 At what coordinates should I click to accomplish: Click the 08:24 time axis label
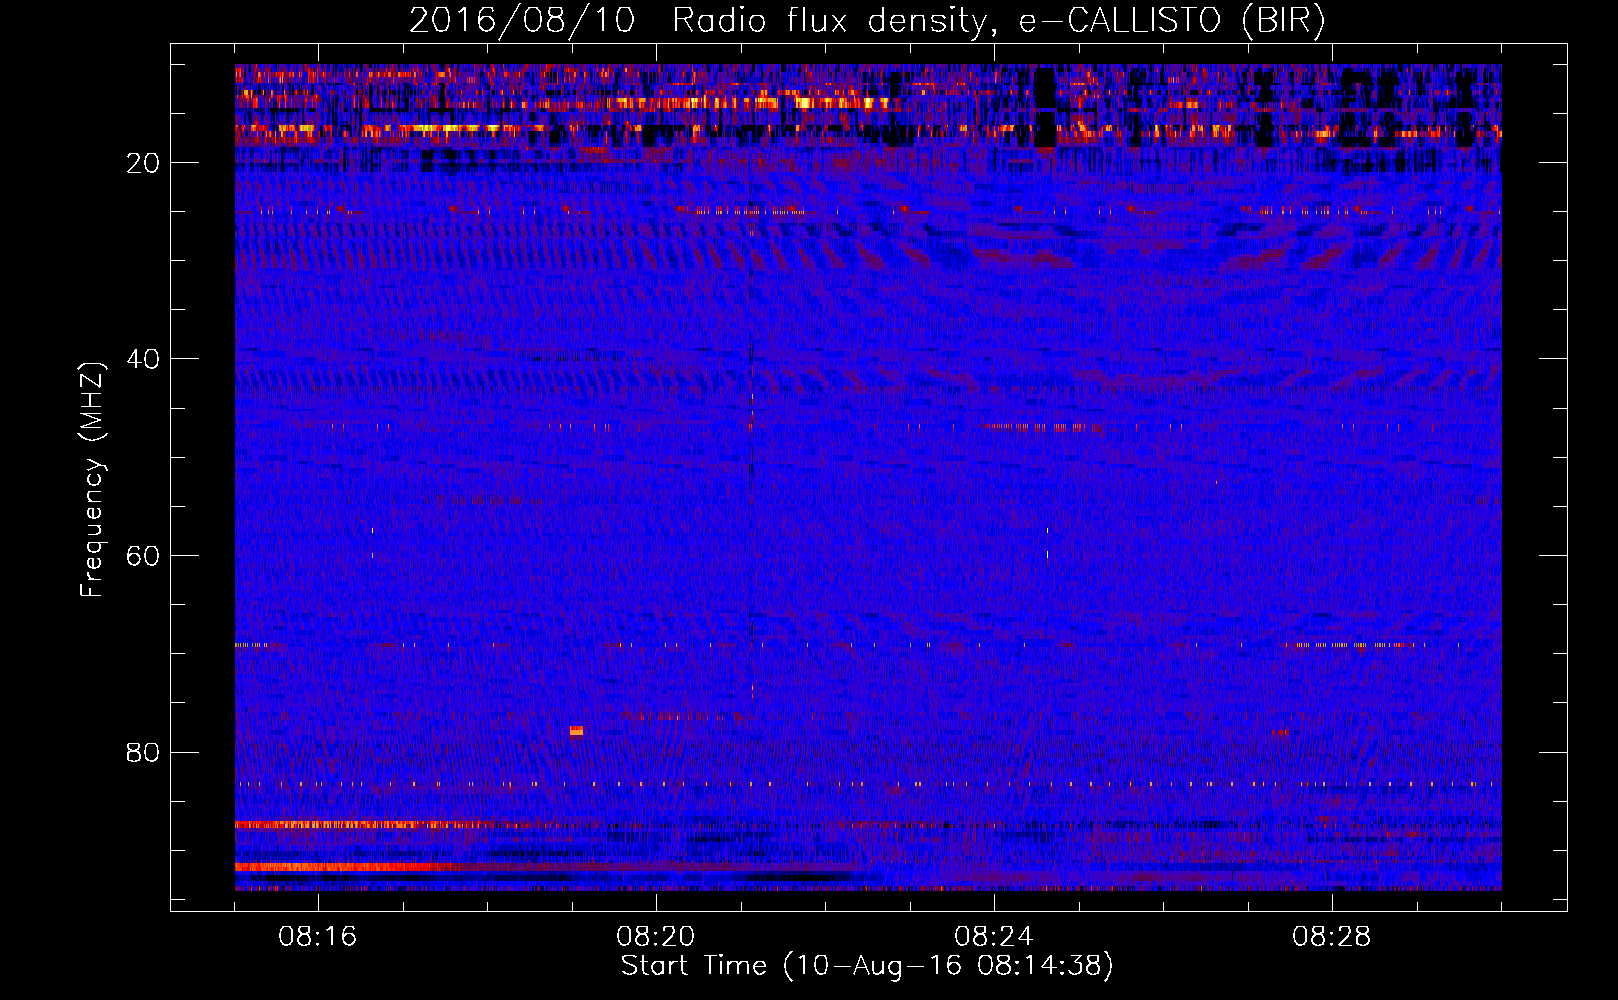coord(994,937)
